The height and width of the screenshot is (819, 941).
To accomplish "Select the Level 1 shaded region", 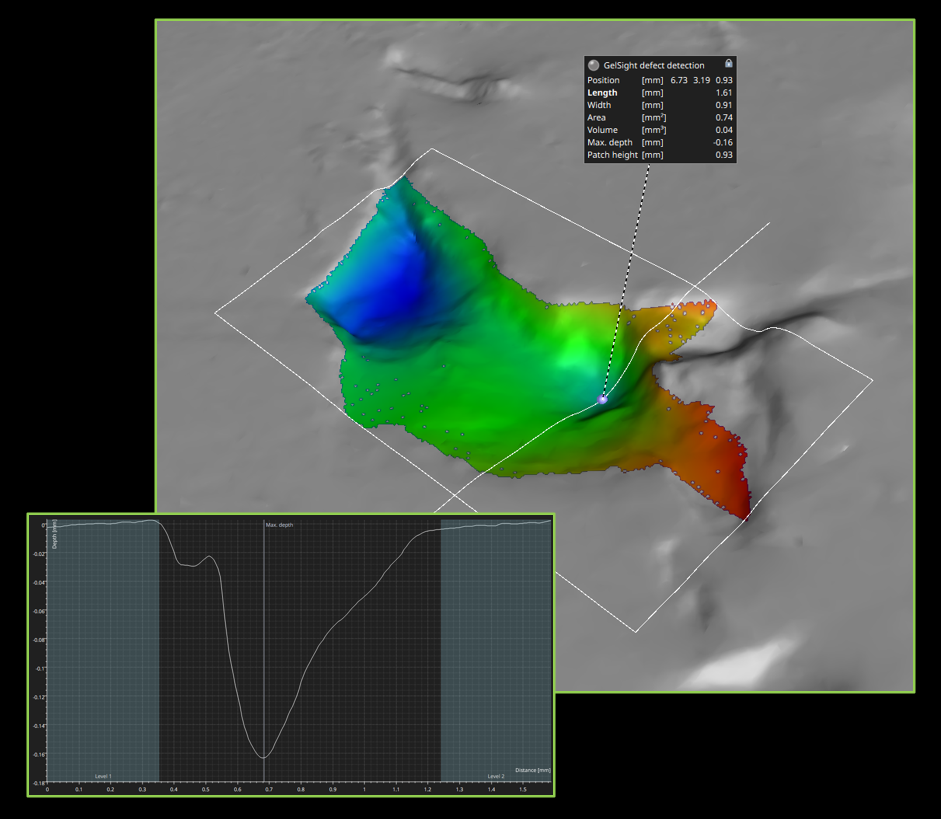I will (103, 650).
